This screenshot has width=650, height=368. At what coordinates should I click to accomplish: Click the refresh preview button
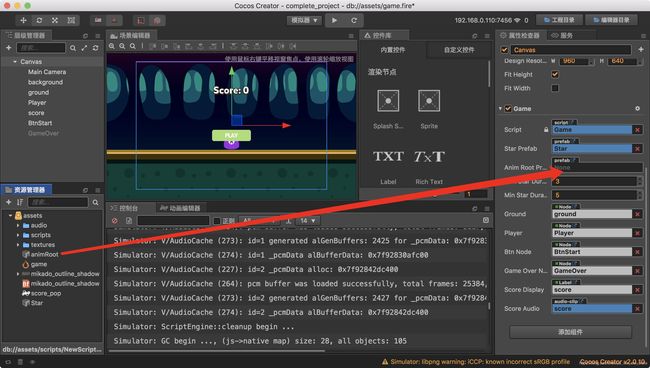[354, 20]
